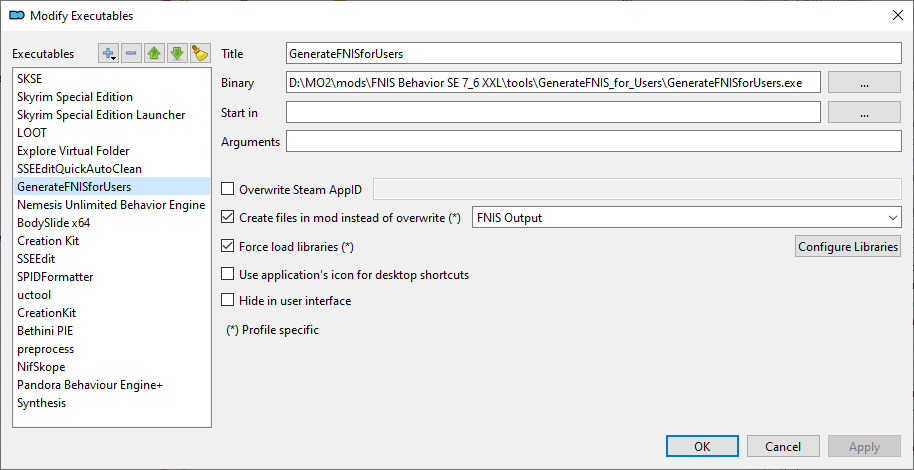Browse for binary with ellipsis button
This screenshot has width=914, height=470.
pos(864,83)
